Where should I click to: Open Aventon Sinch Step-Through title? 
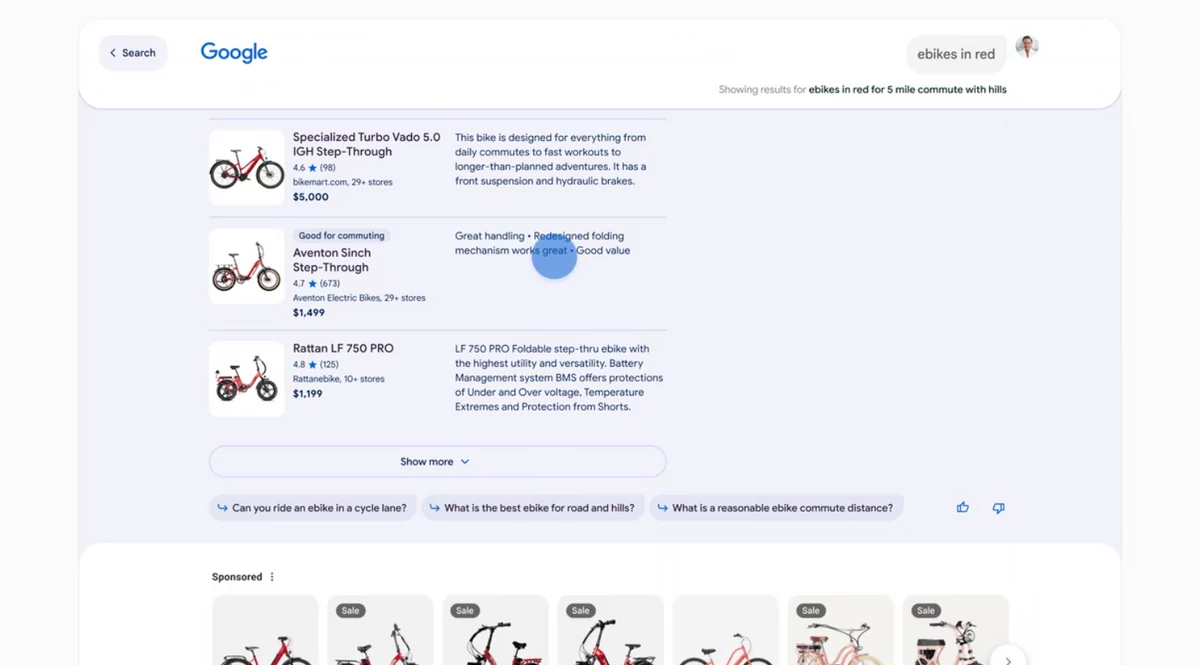(x=332, y=260)
